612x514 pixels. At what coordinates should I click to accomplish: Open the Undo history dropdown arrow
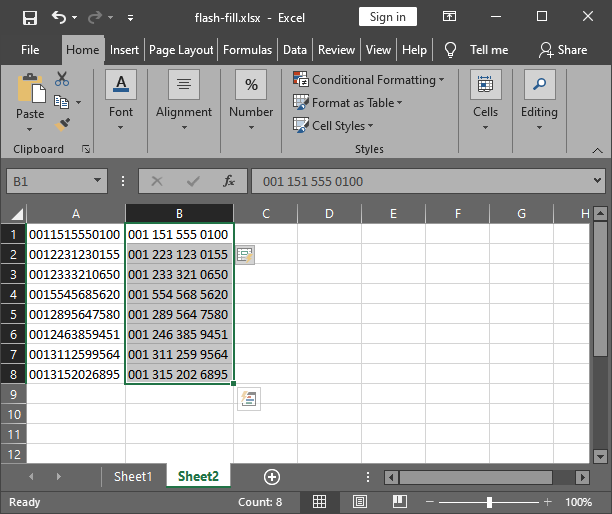click(x=74, y=18)
